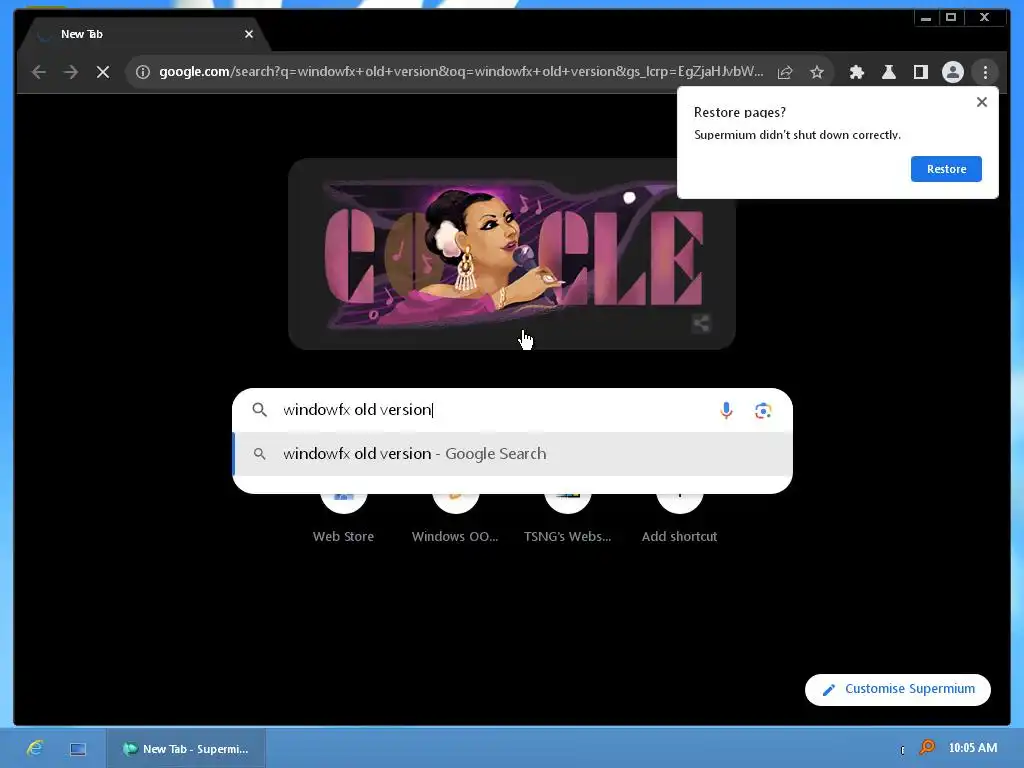Close the Restore pages popup
This screenshot has width=1024, height=768.
(x=982, y=102)
